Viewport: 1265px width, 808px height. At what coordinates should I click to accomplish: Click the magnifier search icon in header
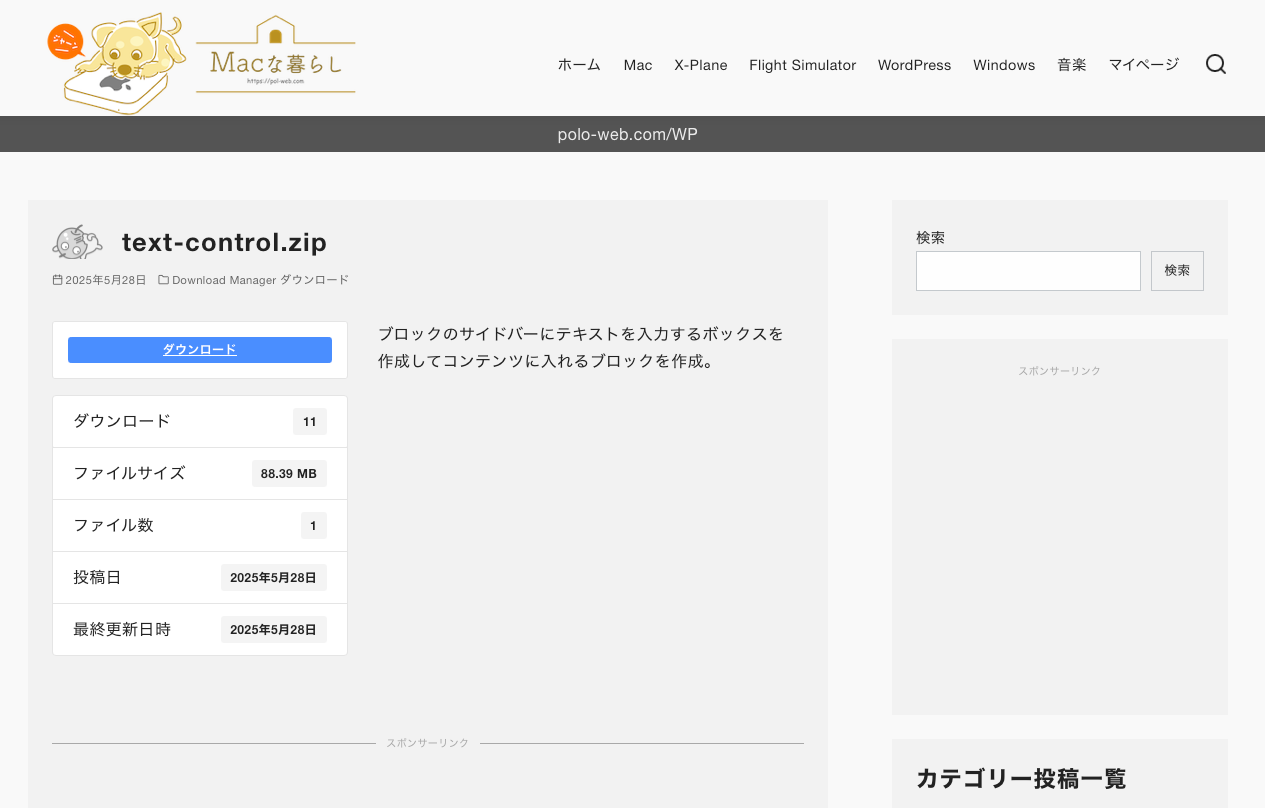pyautogui.click(x=1215, y=65)
